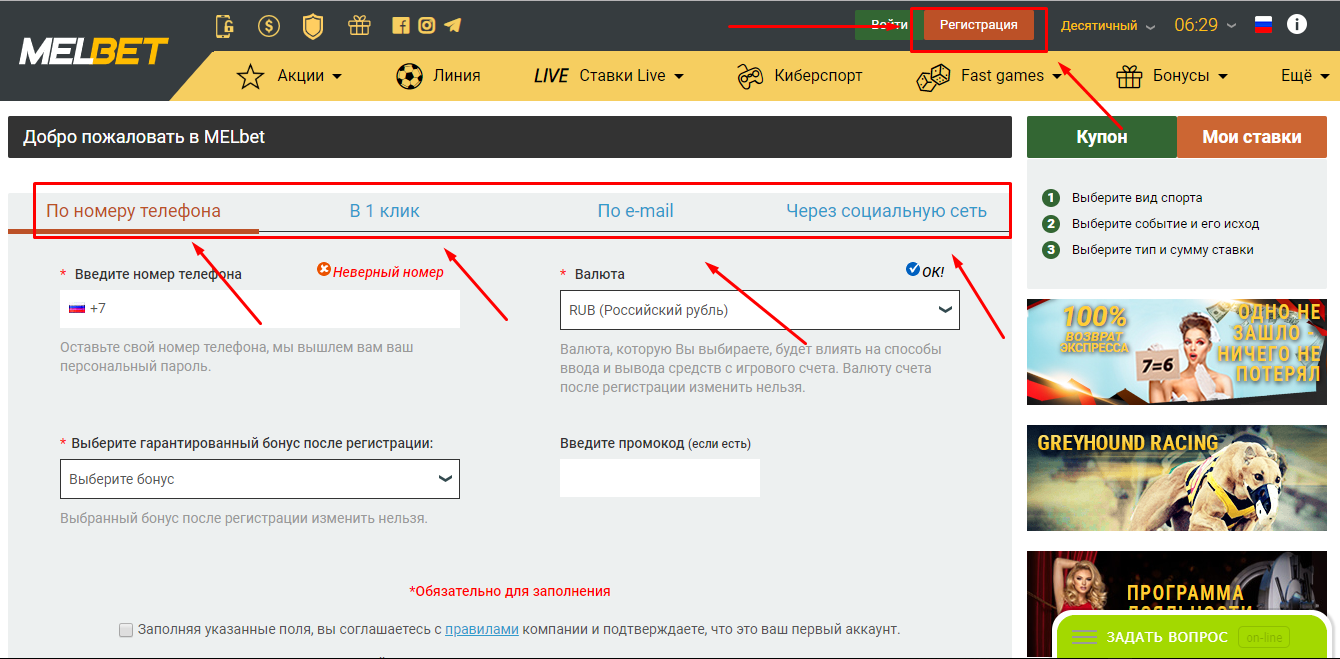Click the Russian flag language icon
This screenshot has height=659, width=1340.
click(x=1263, y=26)
